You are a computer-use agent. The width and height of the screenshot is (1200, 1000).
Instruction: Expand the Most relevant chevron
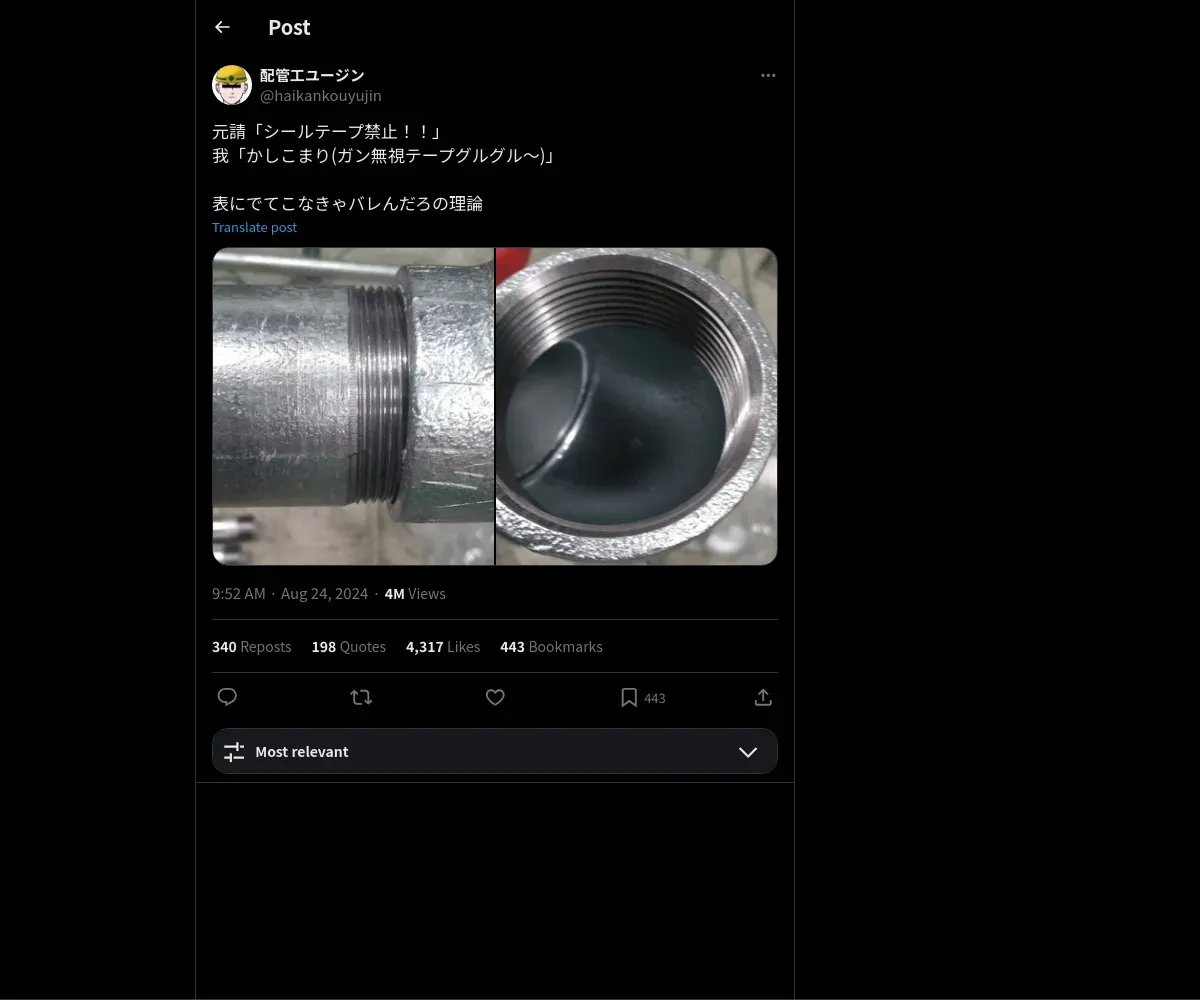pyautogui.click(x=748, y=752)
